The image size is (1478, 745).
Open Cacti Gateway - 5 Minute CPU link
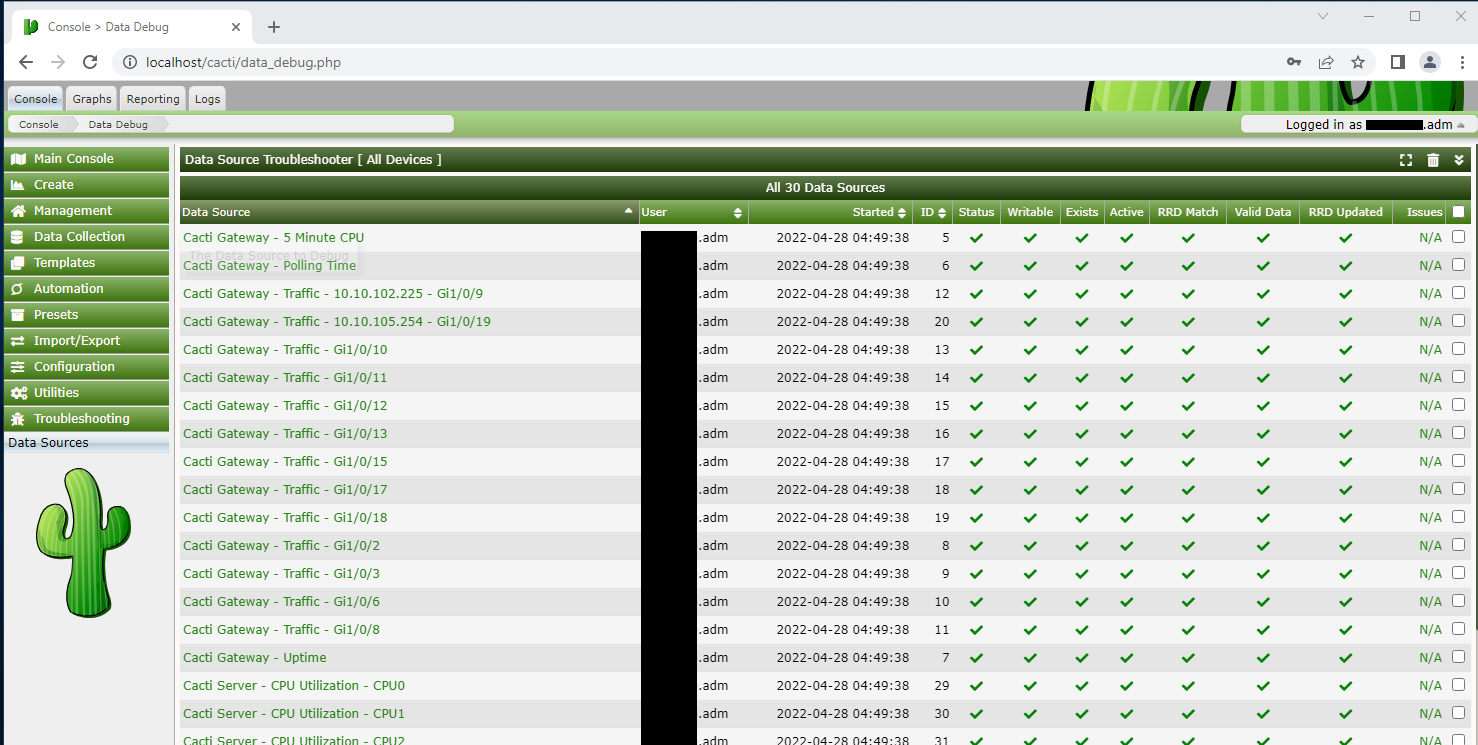pyautogui.click(x=273, y=238)
